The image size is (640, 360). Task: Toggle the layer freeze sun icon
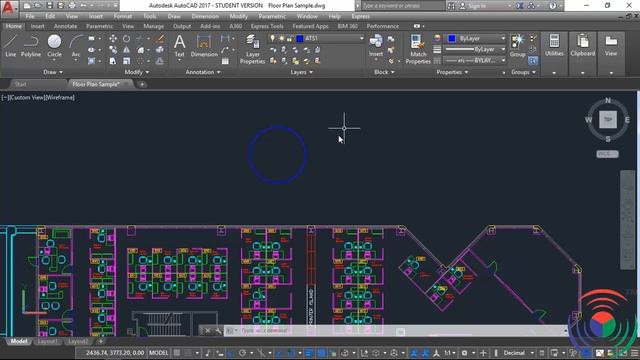[281, 38]
